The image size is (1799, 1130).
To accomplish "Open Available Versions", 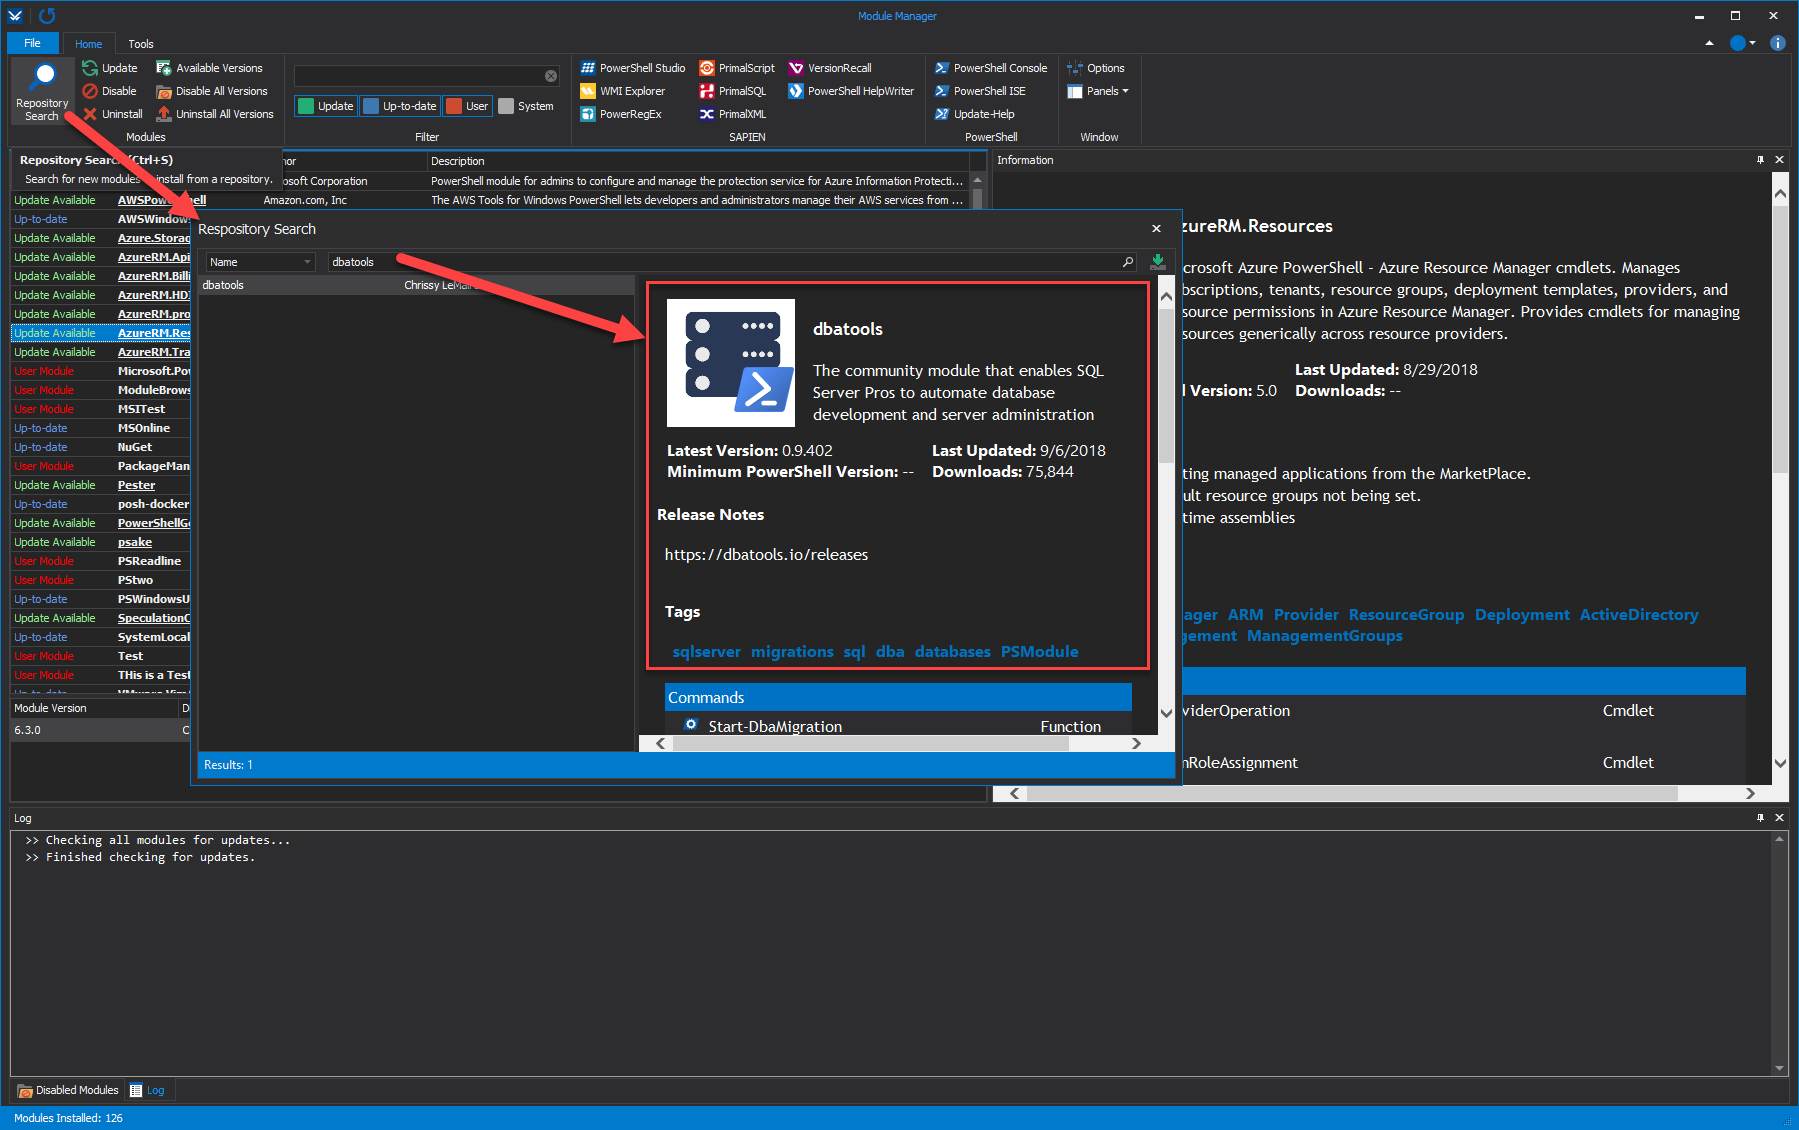I will point(209,68).
